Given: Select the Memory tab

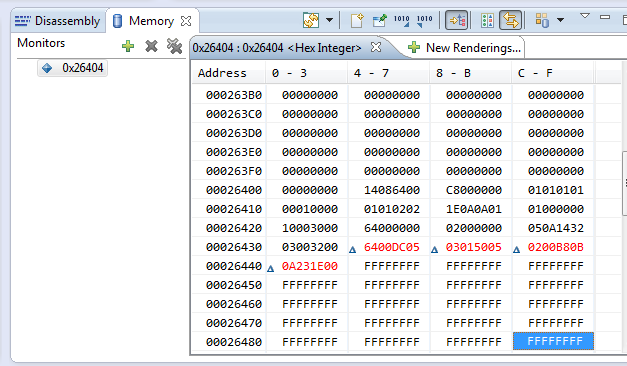Looking at the screenshot, I should tap(151, 21).
